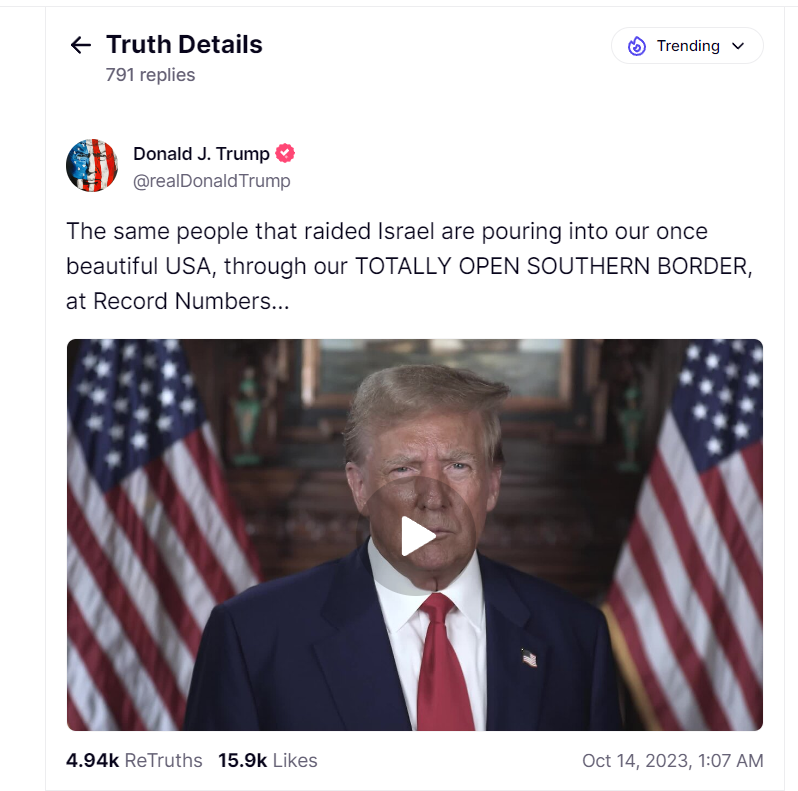View the 4.94k ReTruths count

click(134, 760)
